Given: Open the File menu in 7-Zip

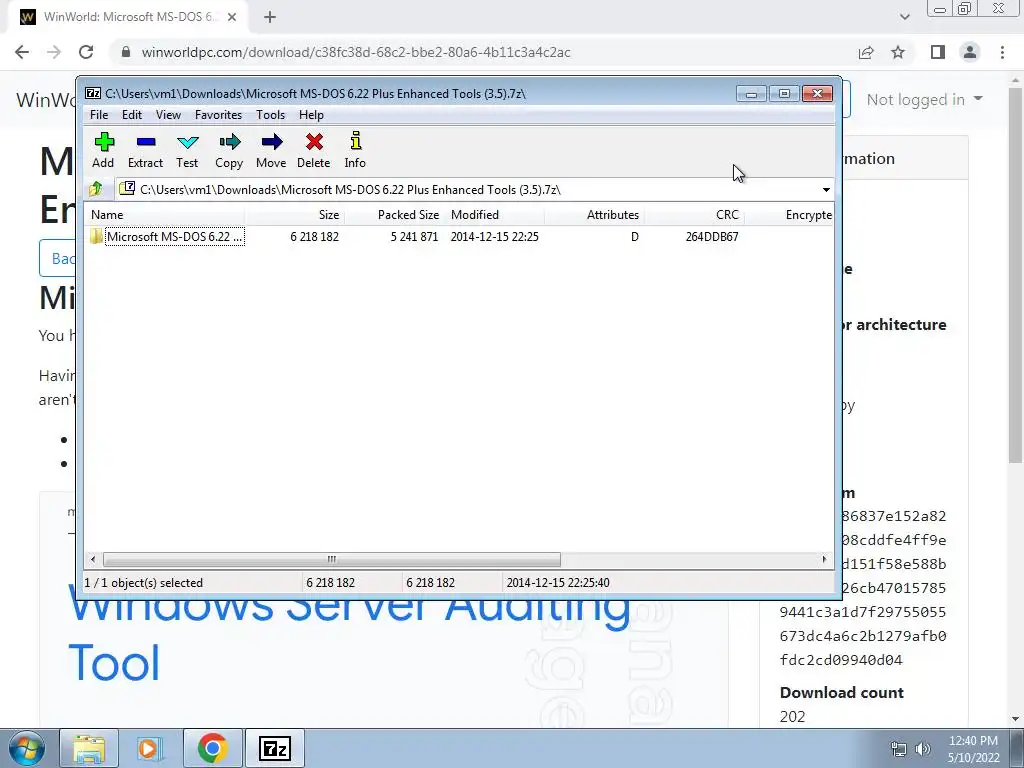Looking at the screenshot, I should coord(99,115).
